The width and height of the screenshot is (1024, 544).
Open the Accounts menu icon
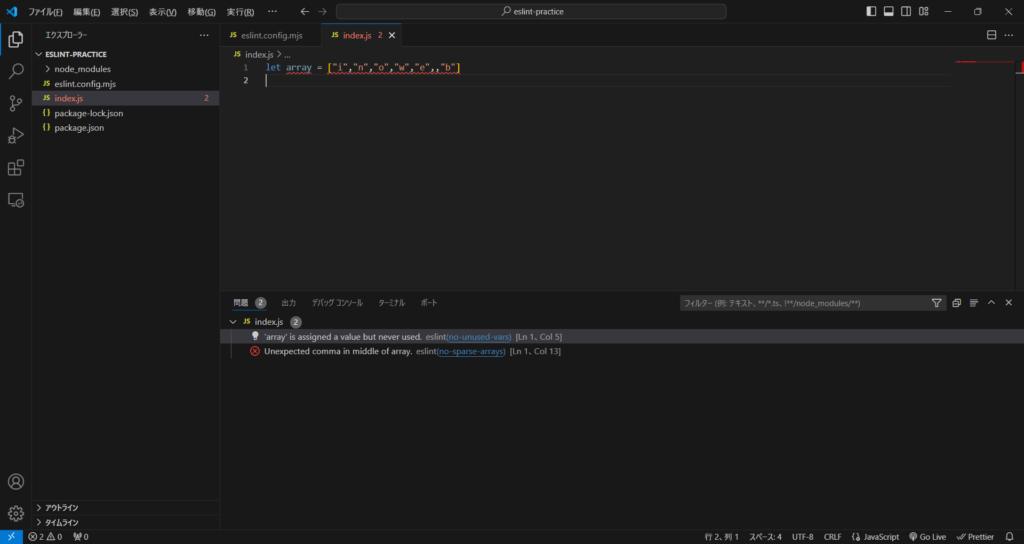pyautogui.click(x=16, y=482)
